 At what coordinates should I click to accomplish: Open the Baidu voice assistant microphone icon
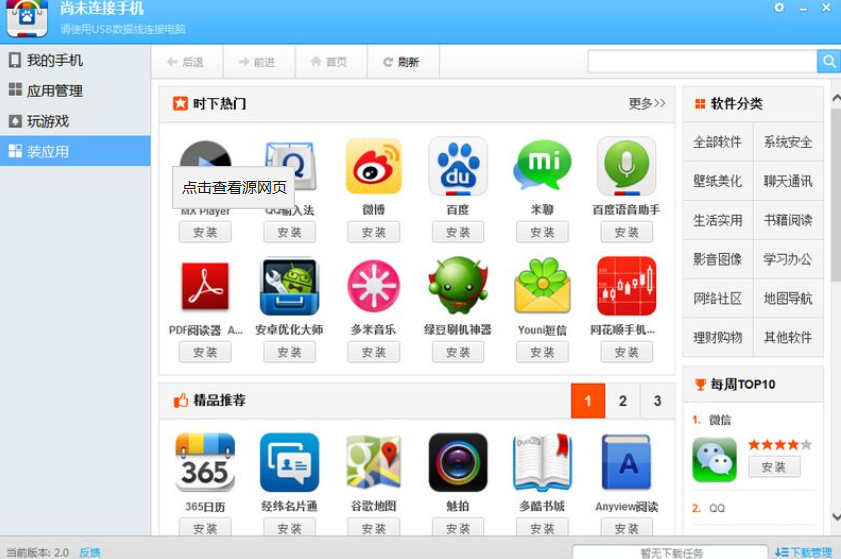626,166
